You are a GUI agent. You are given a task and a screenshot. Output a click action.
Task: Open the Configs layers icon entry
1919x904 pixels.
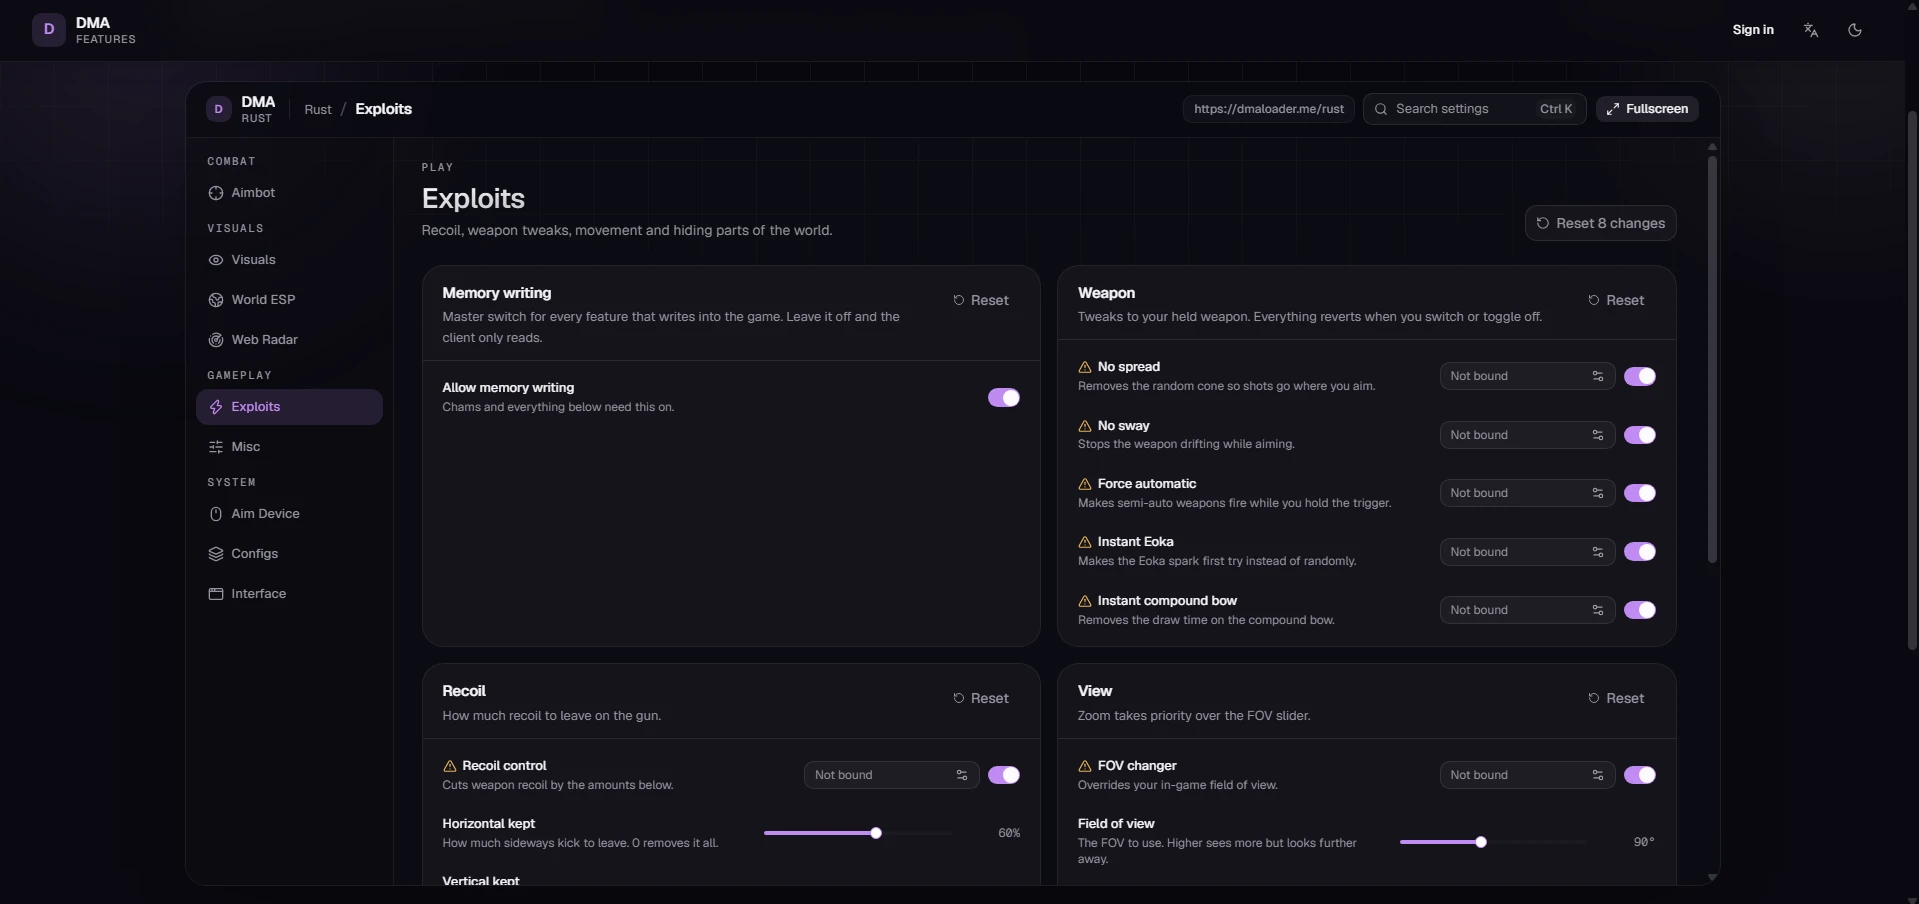pyautogui.click(x=215, y=554)
